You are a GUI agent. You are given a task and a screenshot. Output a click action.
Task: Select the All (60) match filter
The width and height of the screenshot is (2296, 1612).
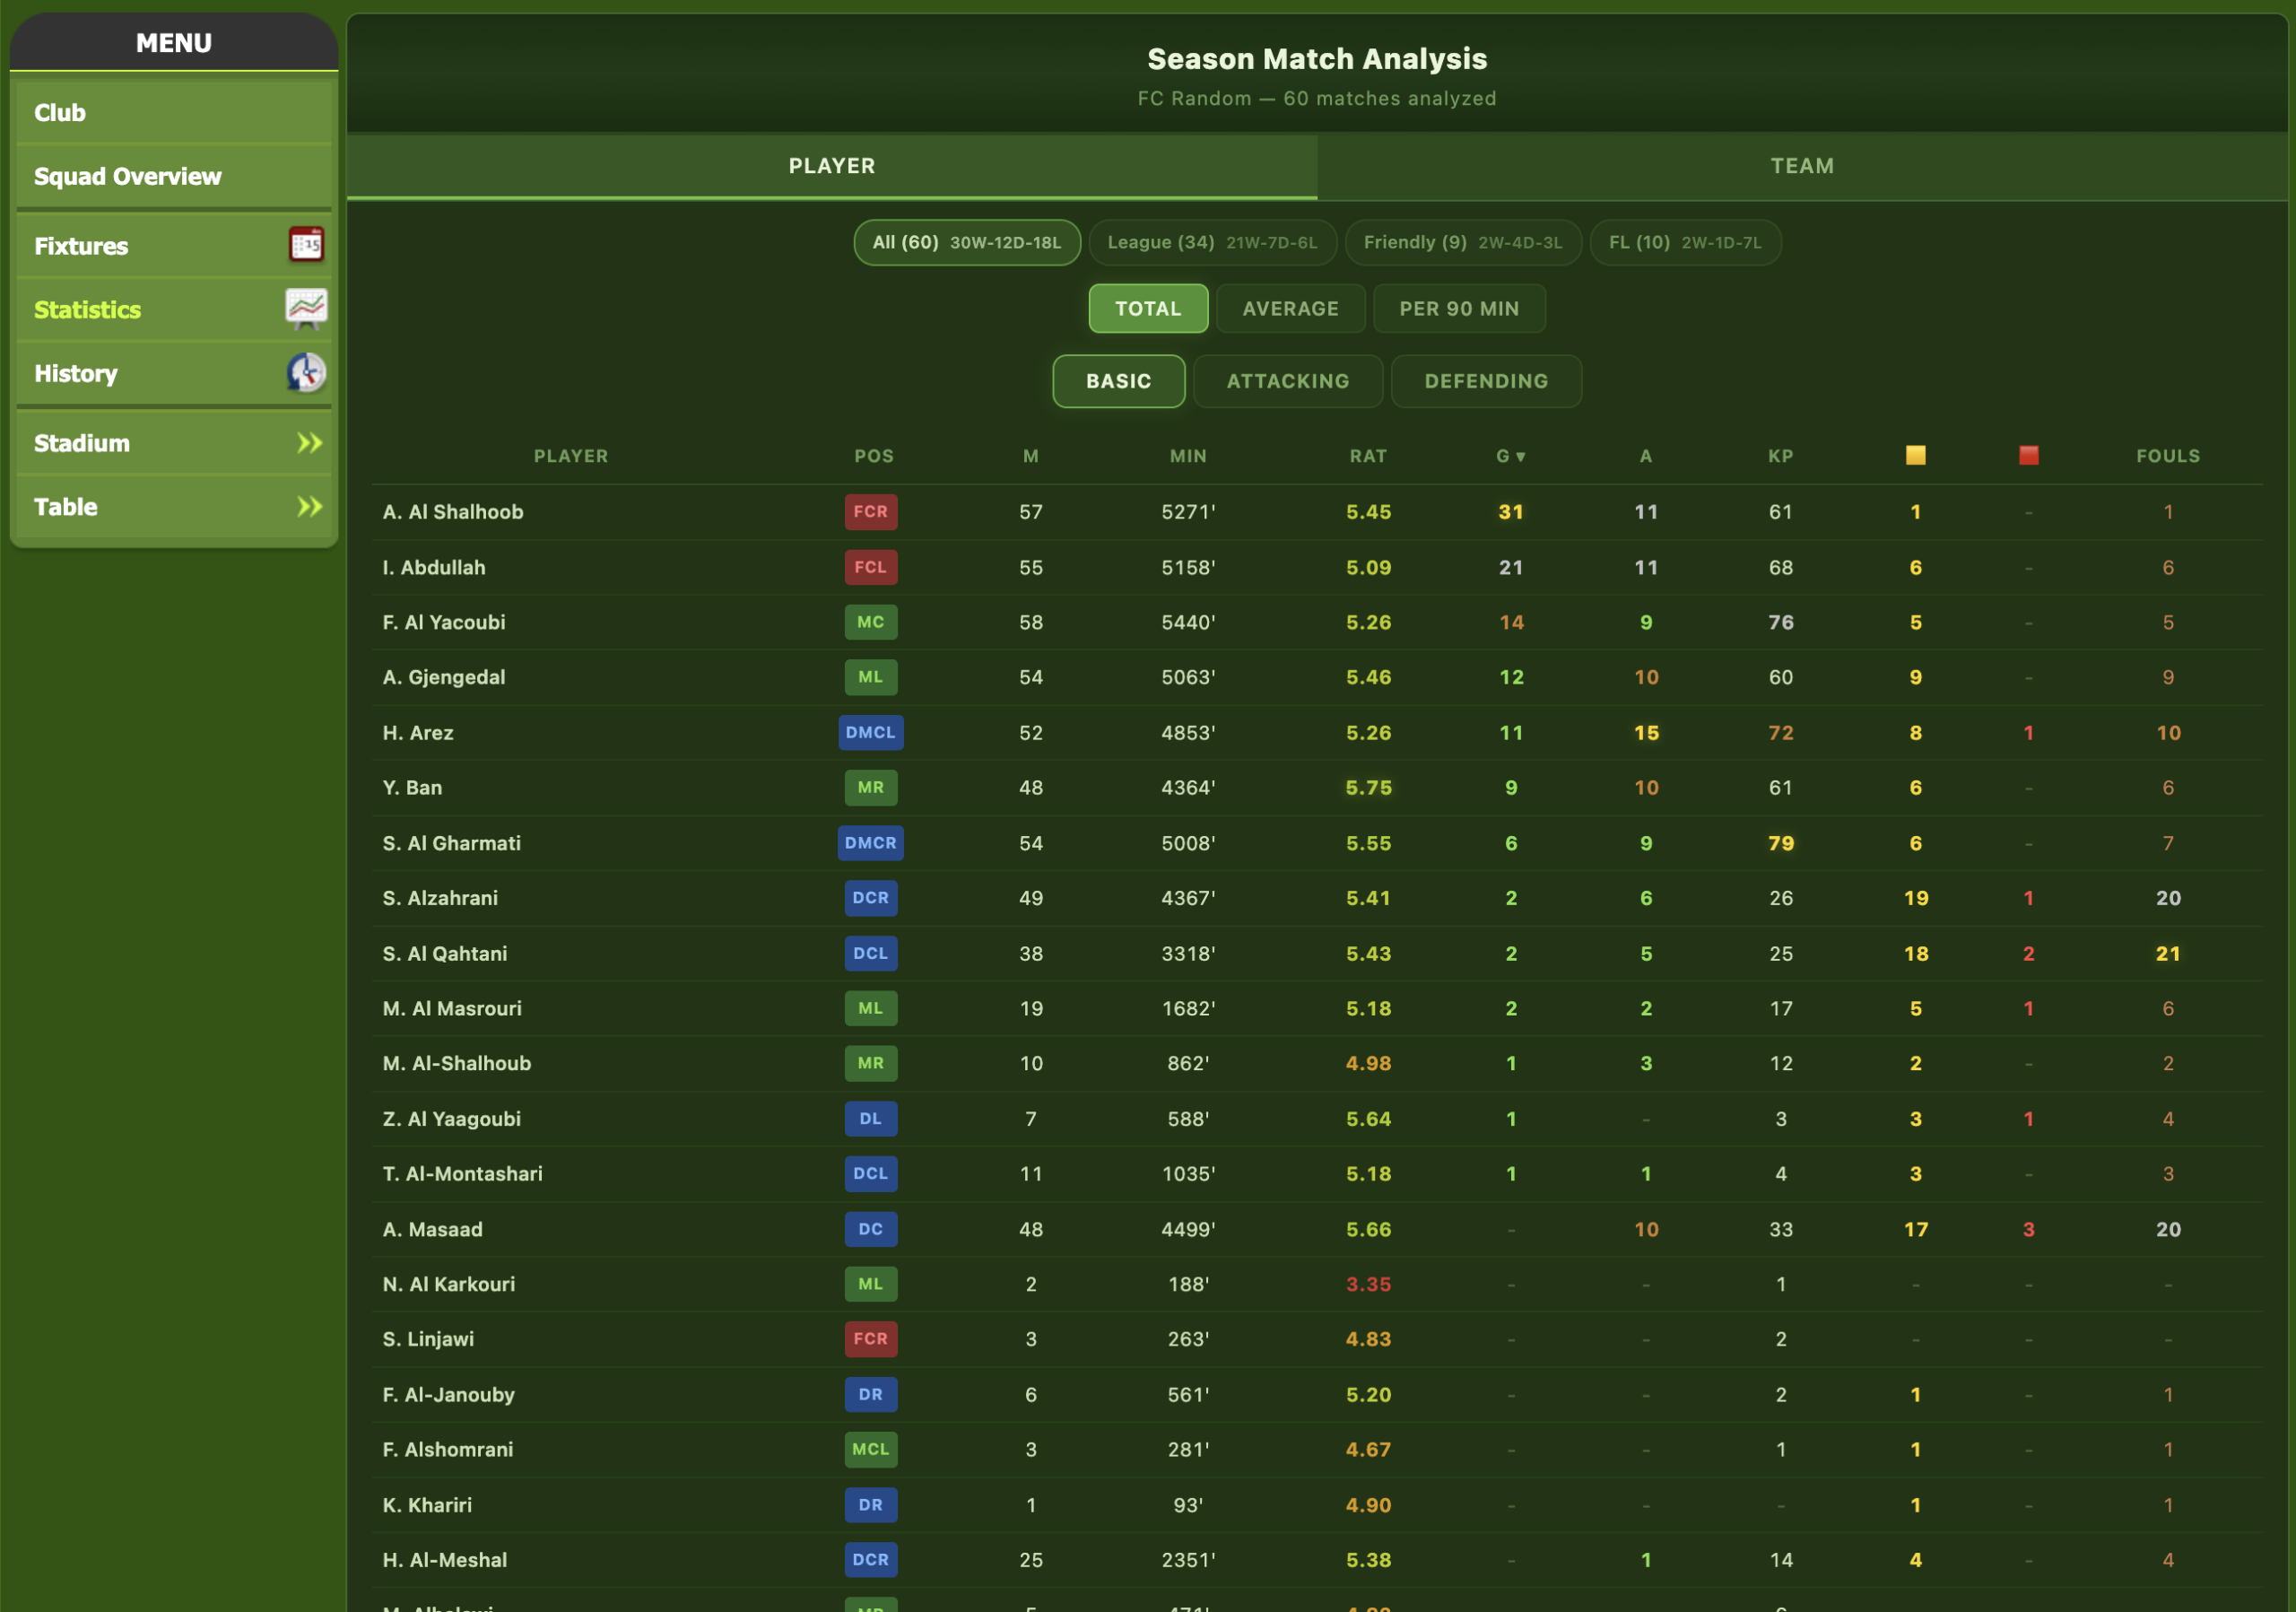966,243
